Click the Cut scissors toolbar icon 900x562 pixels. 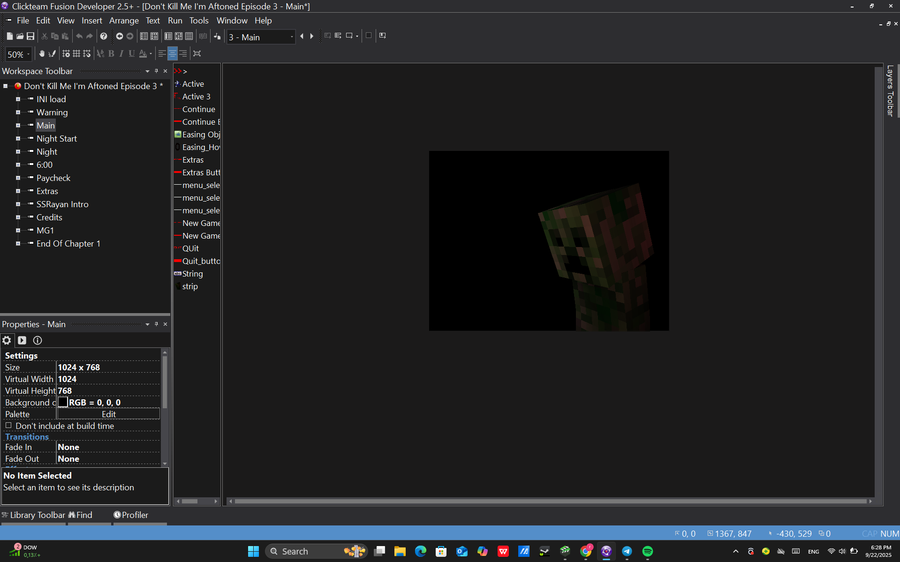tap(45, 36)
